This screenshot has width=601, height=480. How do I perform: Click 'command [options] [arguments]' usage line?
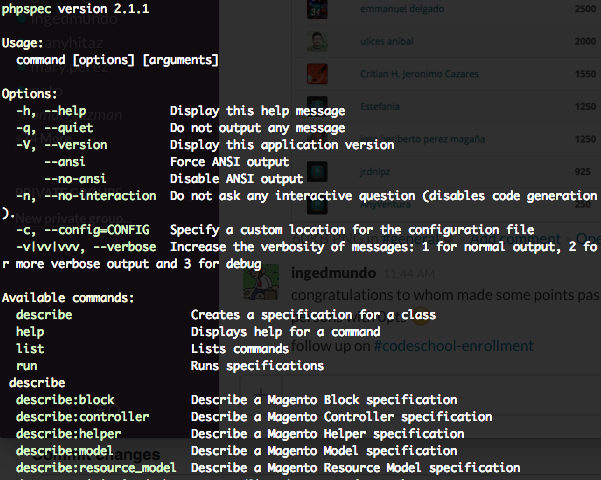tap(117, 60)
